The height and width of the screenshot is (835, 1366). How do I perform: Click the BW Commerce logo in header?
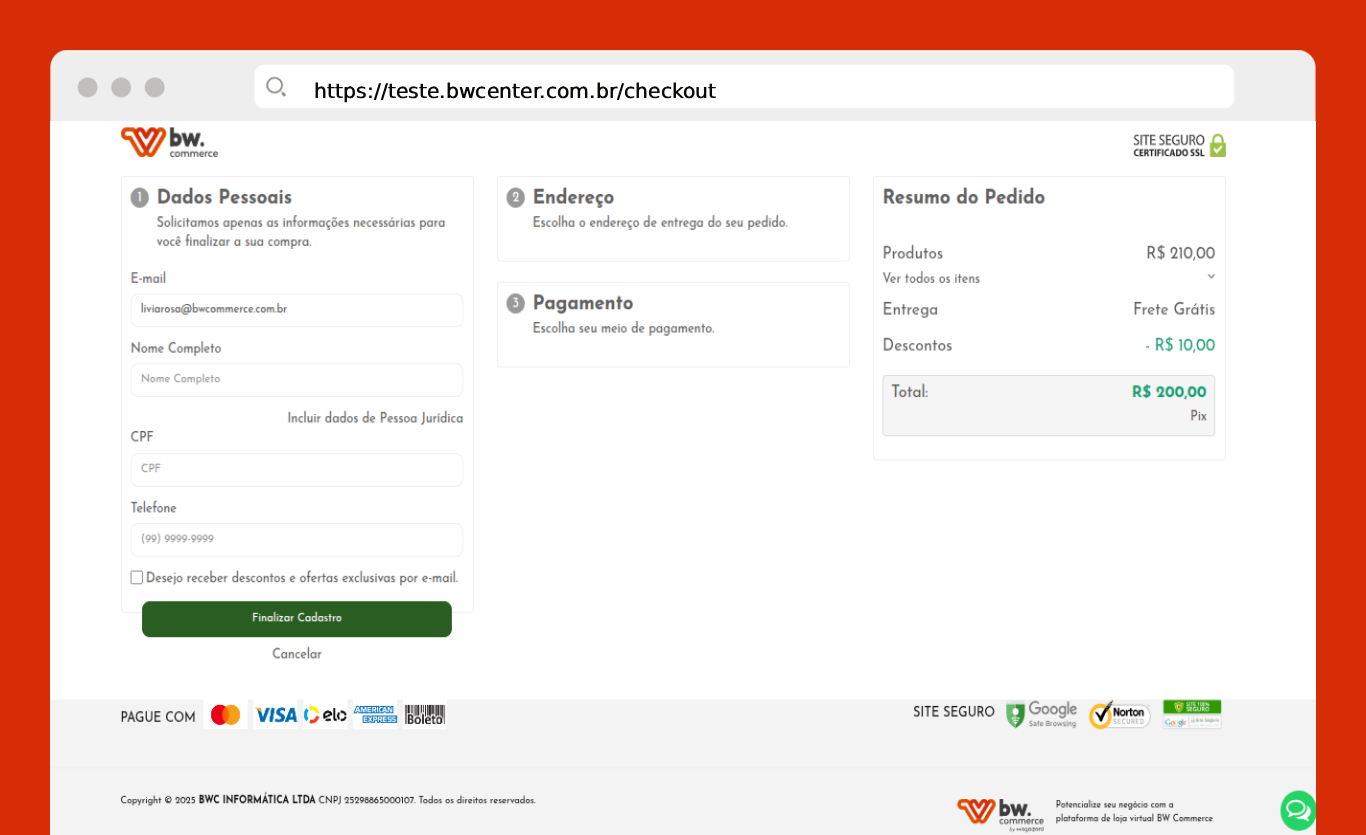tap(169, 142)
